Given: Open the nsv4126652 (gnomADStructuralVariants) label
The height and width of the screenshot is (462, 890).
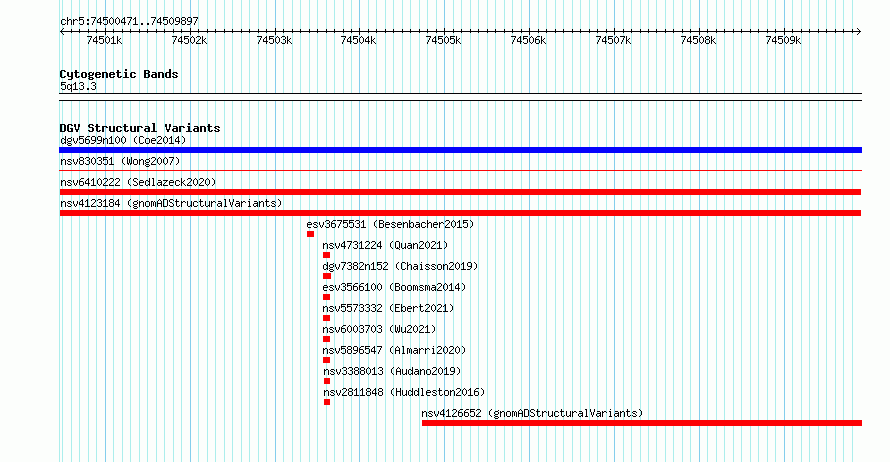Looking at the screenshot, I should pyautogui.click(x=532, y=413).
